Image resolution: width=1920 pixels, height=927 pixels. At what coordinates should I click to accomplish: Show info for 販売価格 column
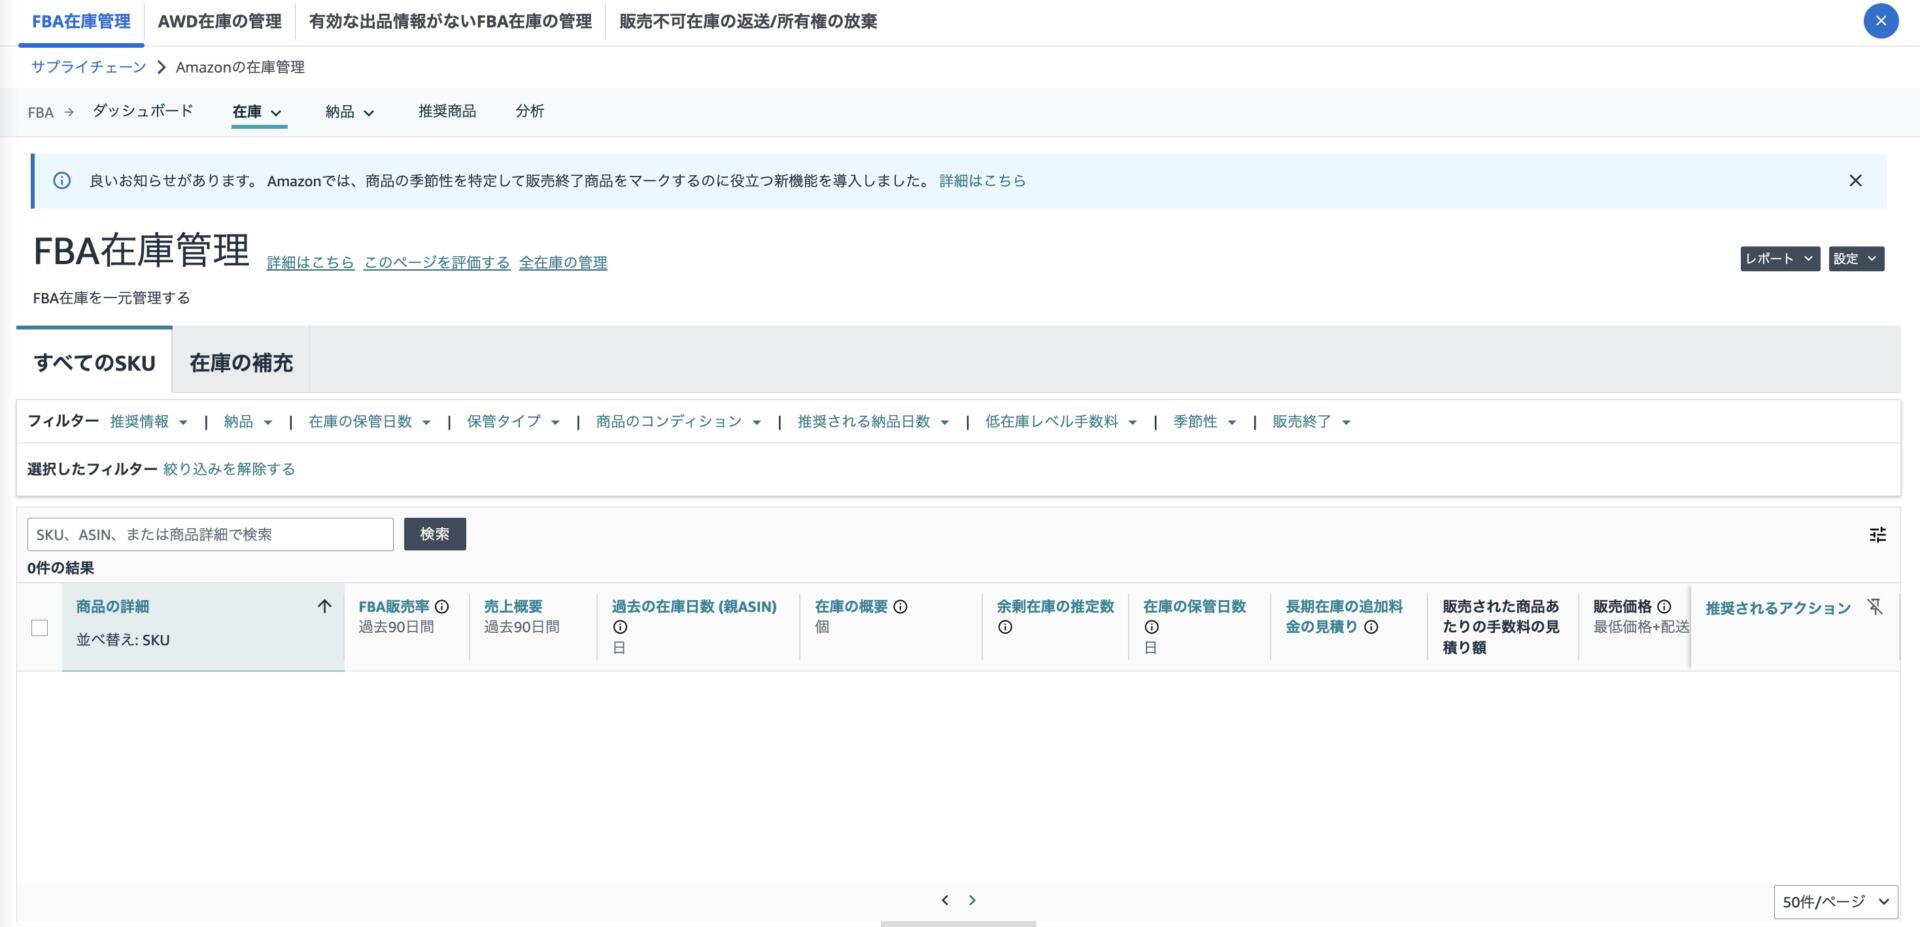(x=1664, y=606)
